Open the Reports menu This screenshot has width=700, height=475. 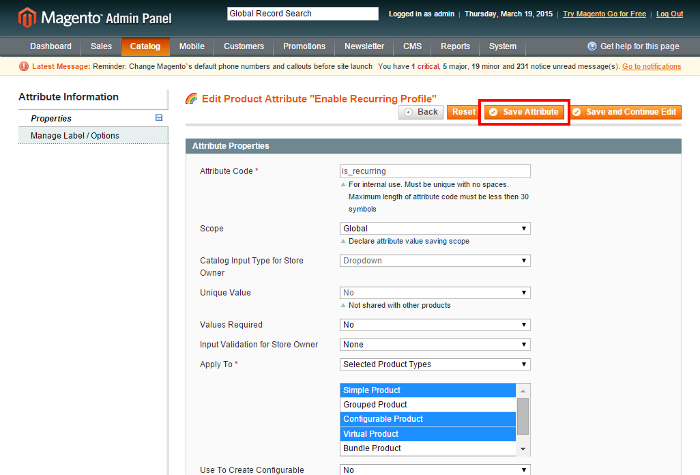(x=455, y=46)
